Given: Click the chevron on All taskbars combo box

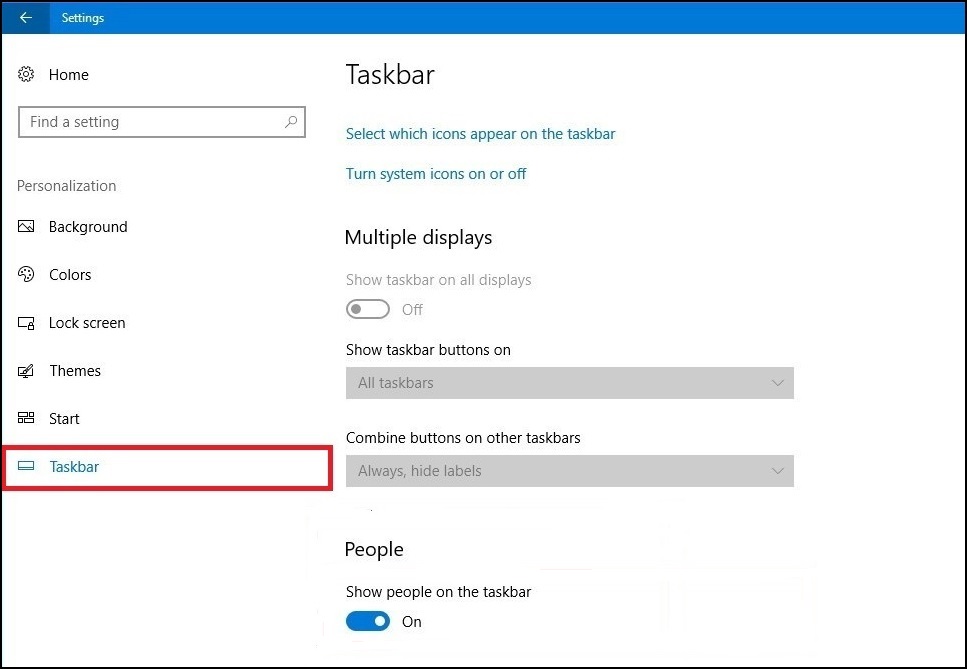Looking at the screenshot, I should point(777,383).
